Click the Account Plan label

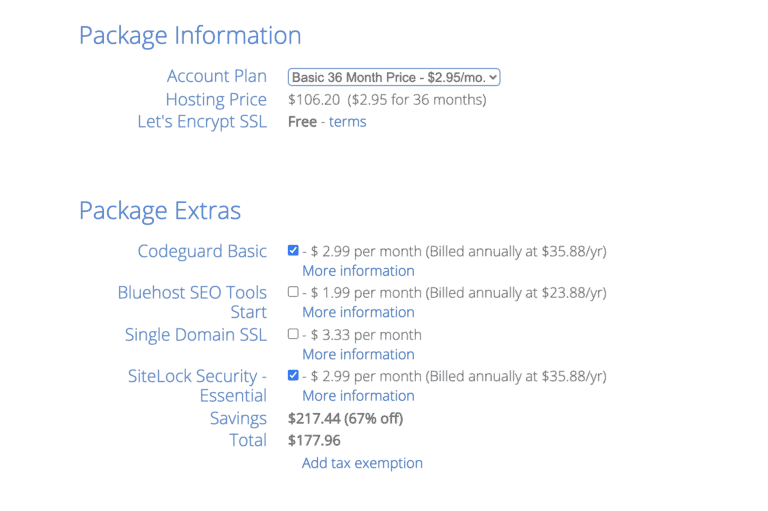216,76
